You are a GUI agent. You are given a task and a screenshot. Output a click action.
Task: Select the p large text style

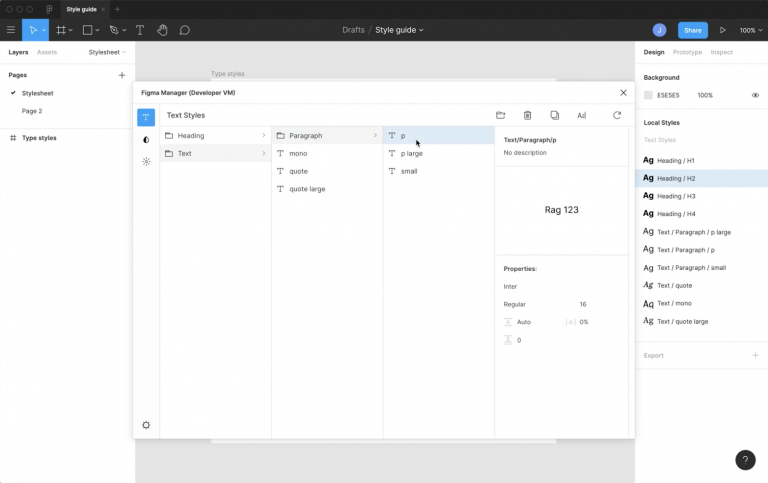click(x=438, y=153)
